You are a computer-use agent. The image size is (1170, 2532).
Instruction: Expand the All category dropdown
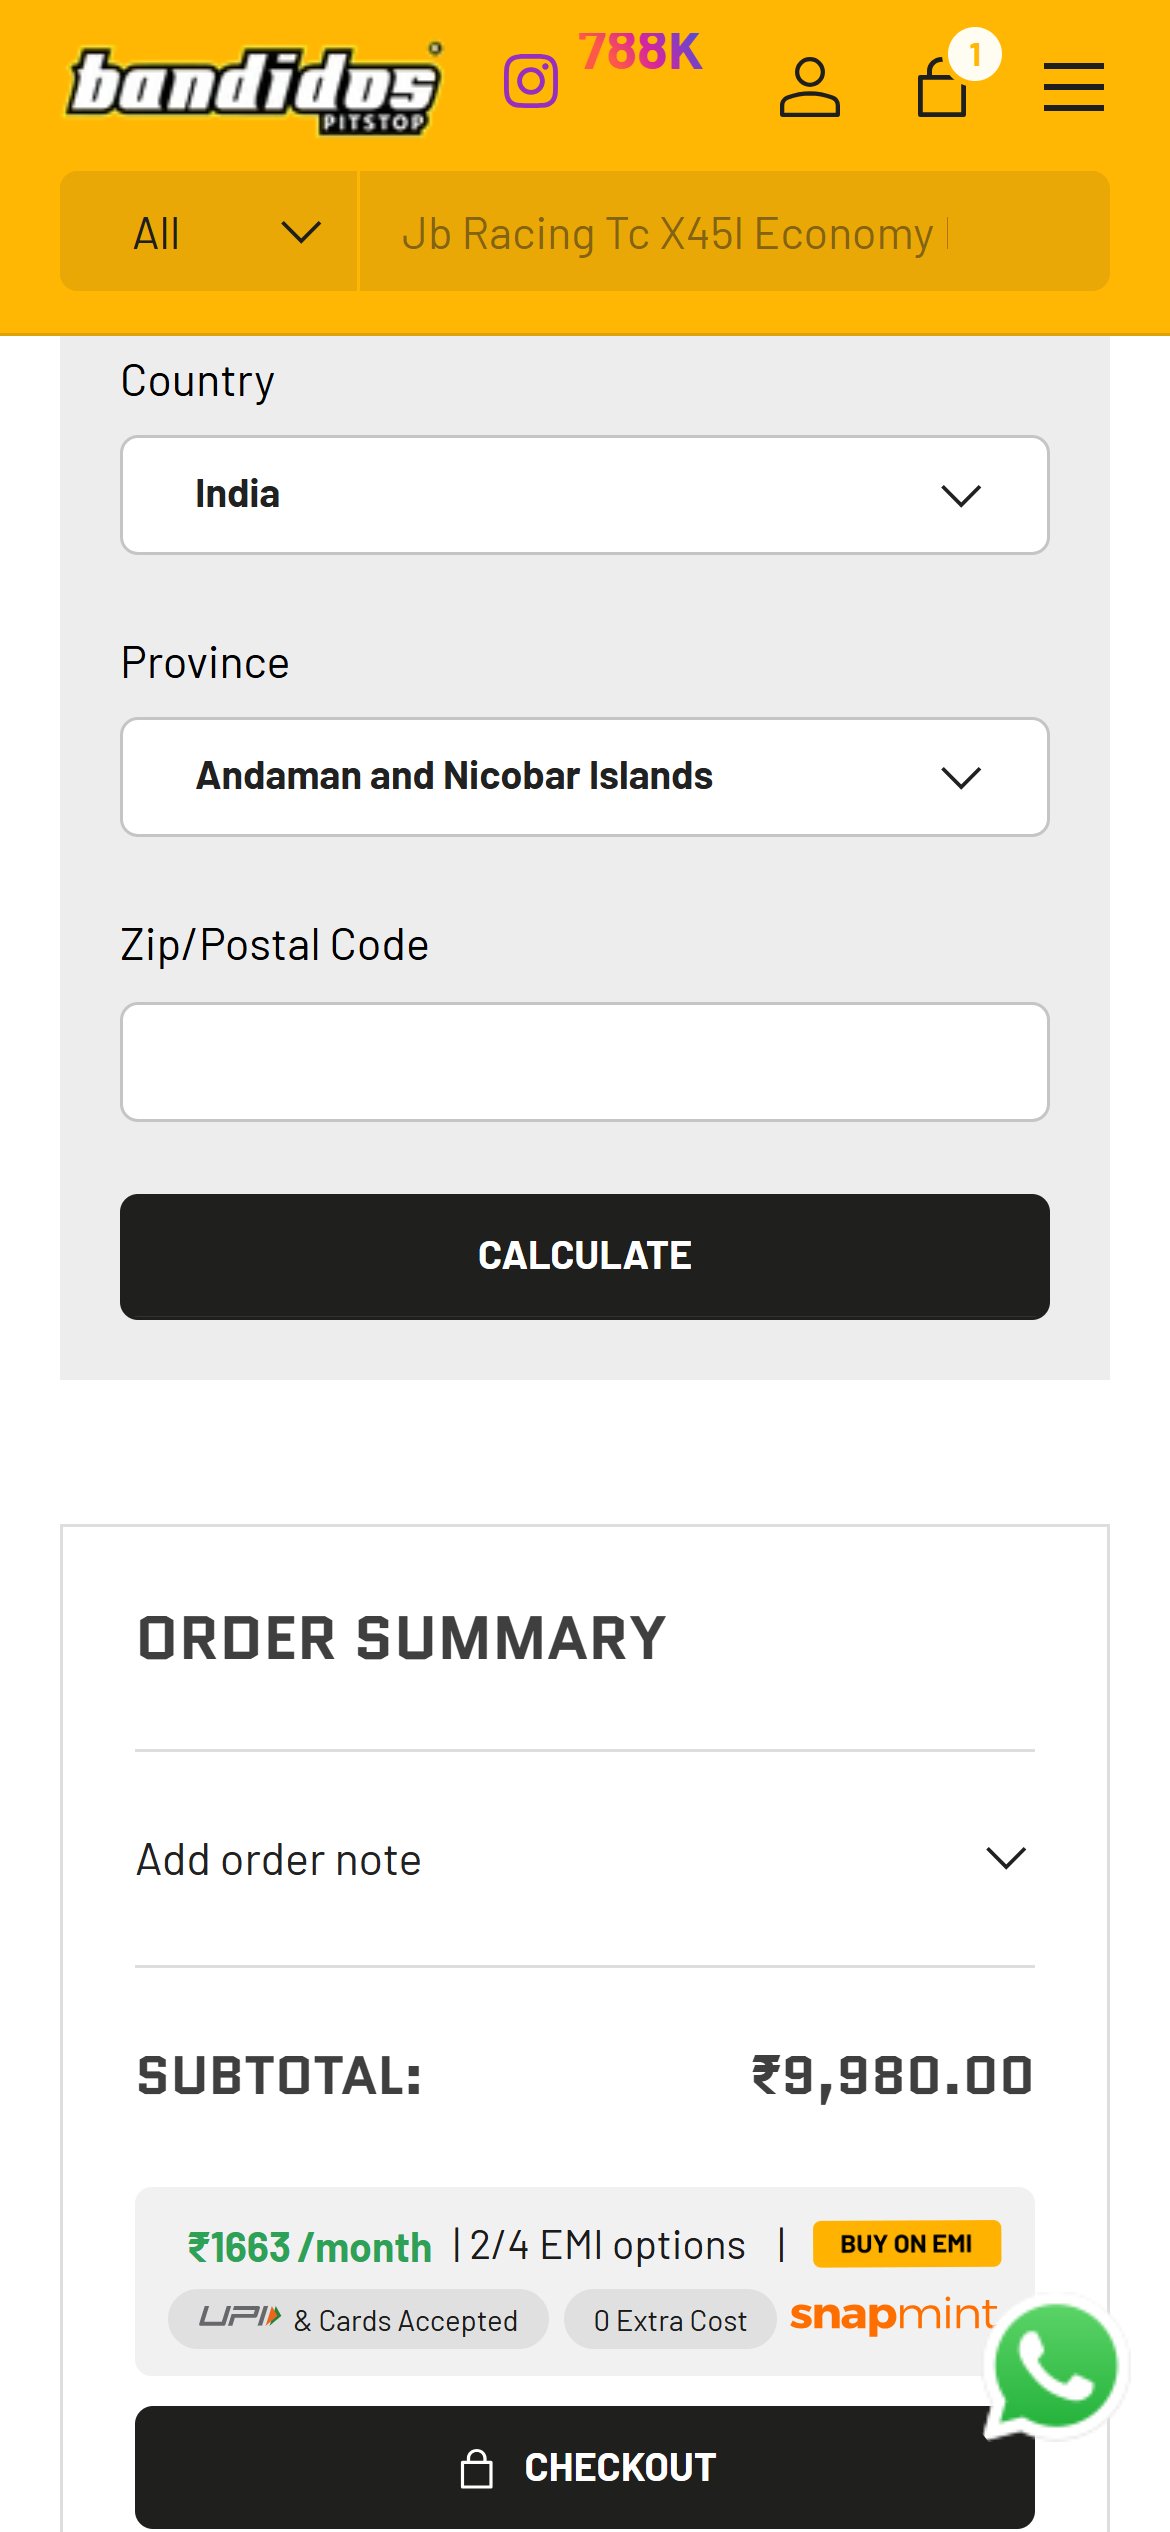click(208, 232)
